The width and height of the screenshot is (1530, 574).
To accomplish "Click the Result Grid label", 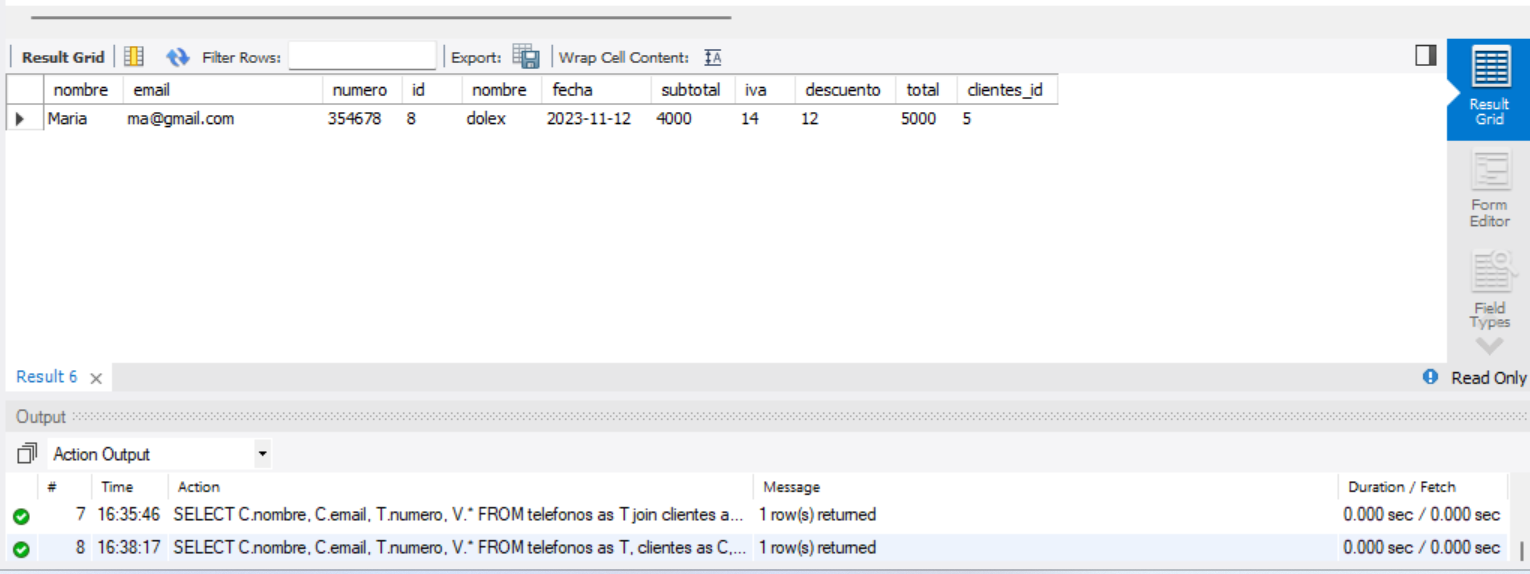I will pos(63,57).
